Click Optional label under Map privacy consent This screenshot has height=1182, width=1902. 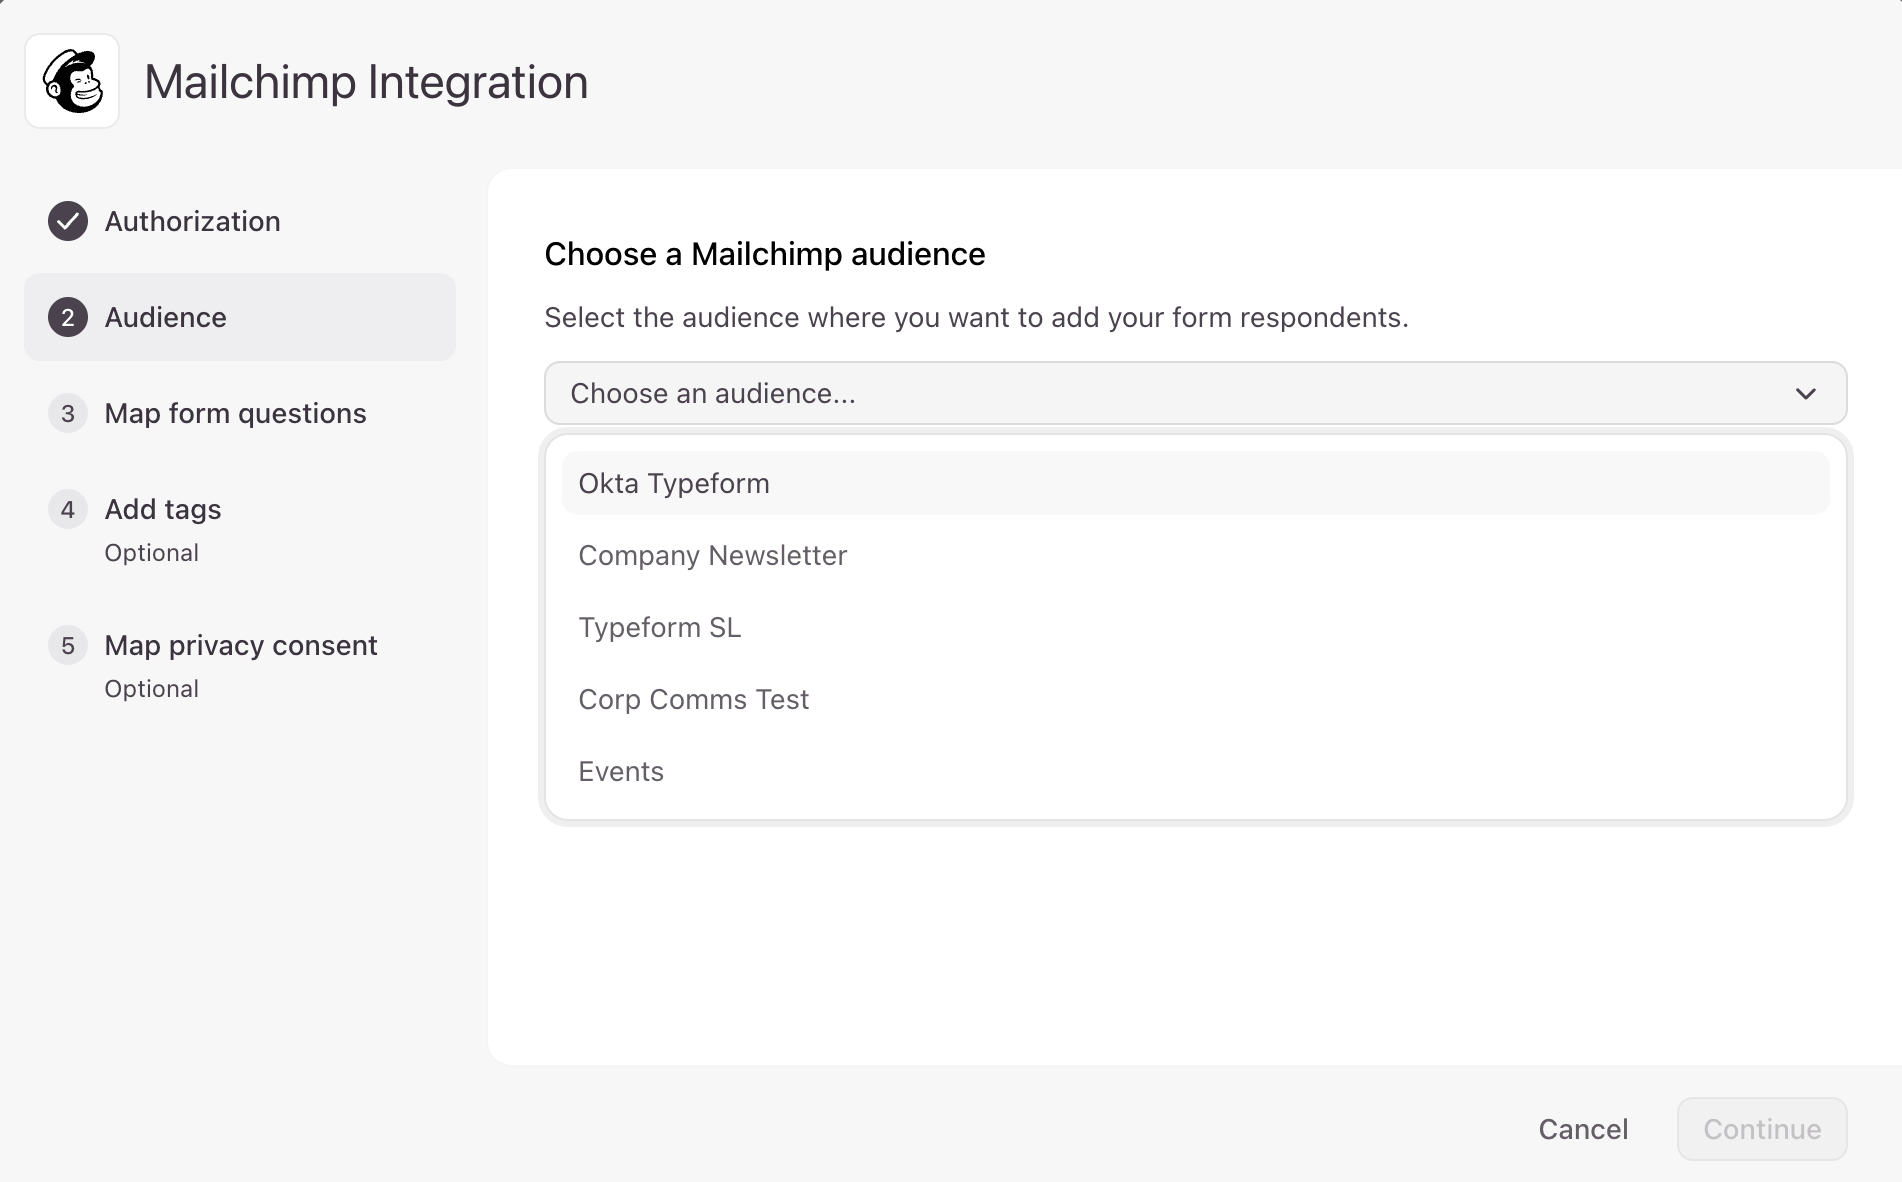click(x=151, y=689)
